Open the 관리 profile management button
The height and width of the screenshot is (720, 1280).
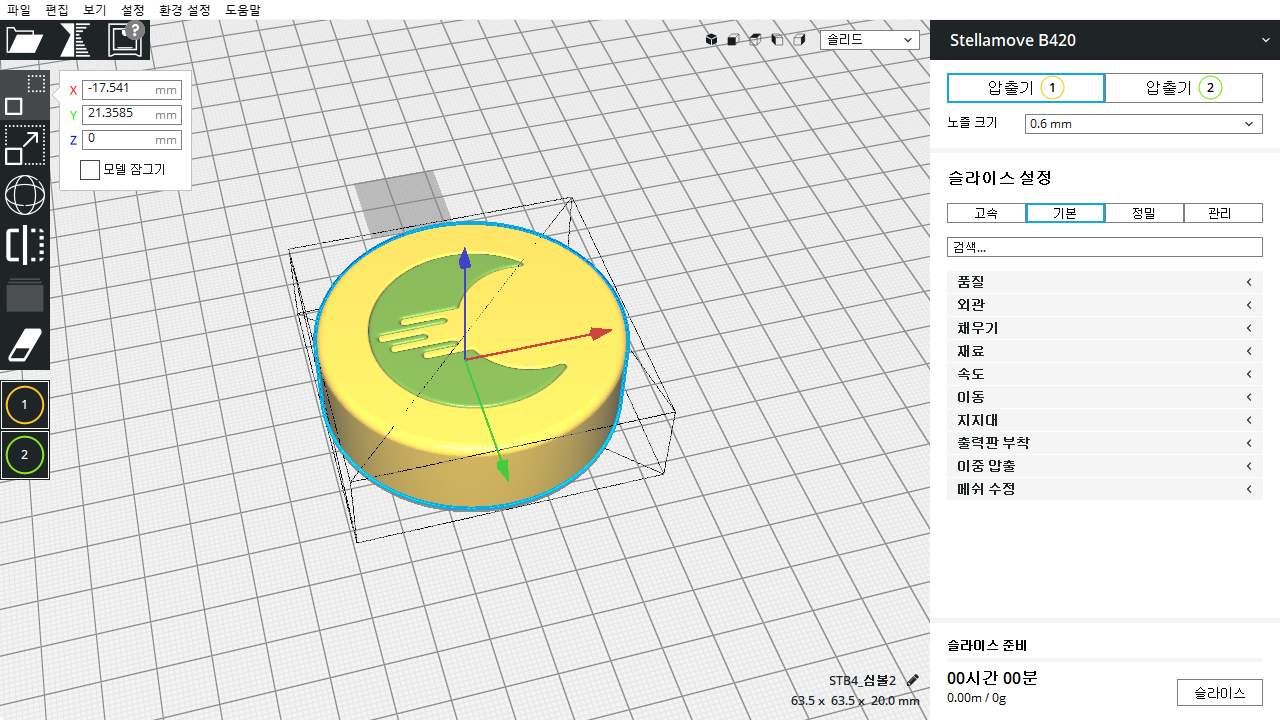1223,213
